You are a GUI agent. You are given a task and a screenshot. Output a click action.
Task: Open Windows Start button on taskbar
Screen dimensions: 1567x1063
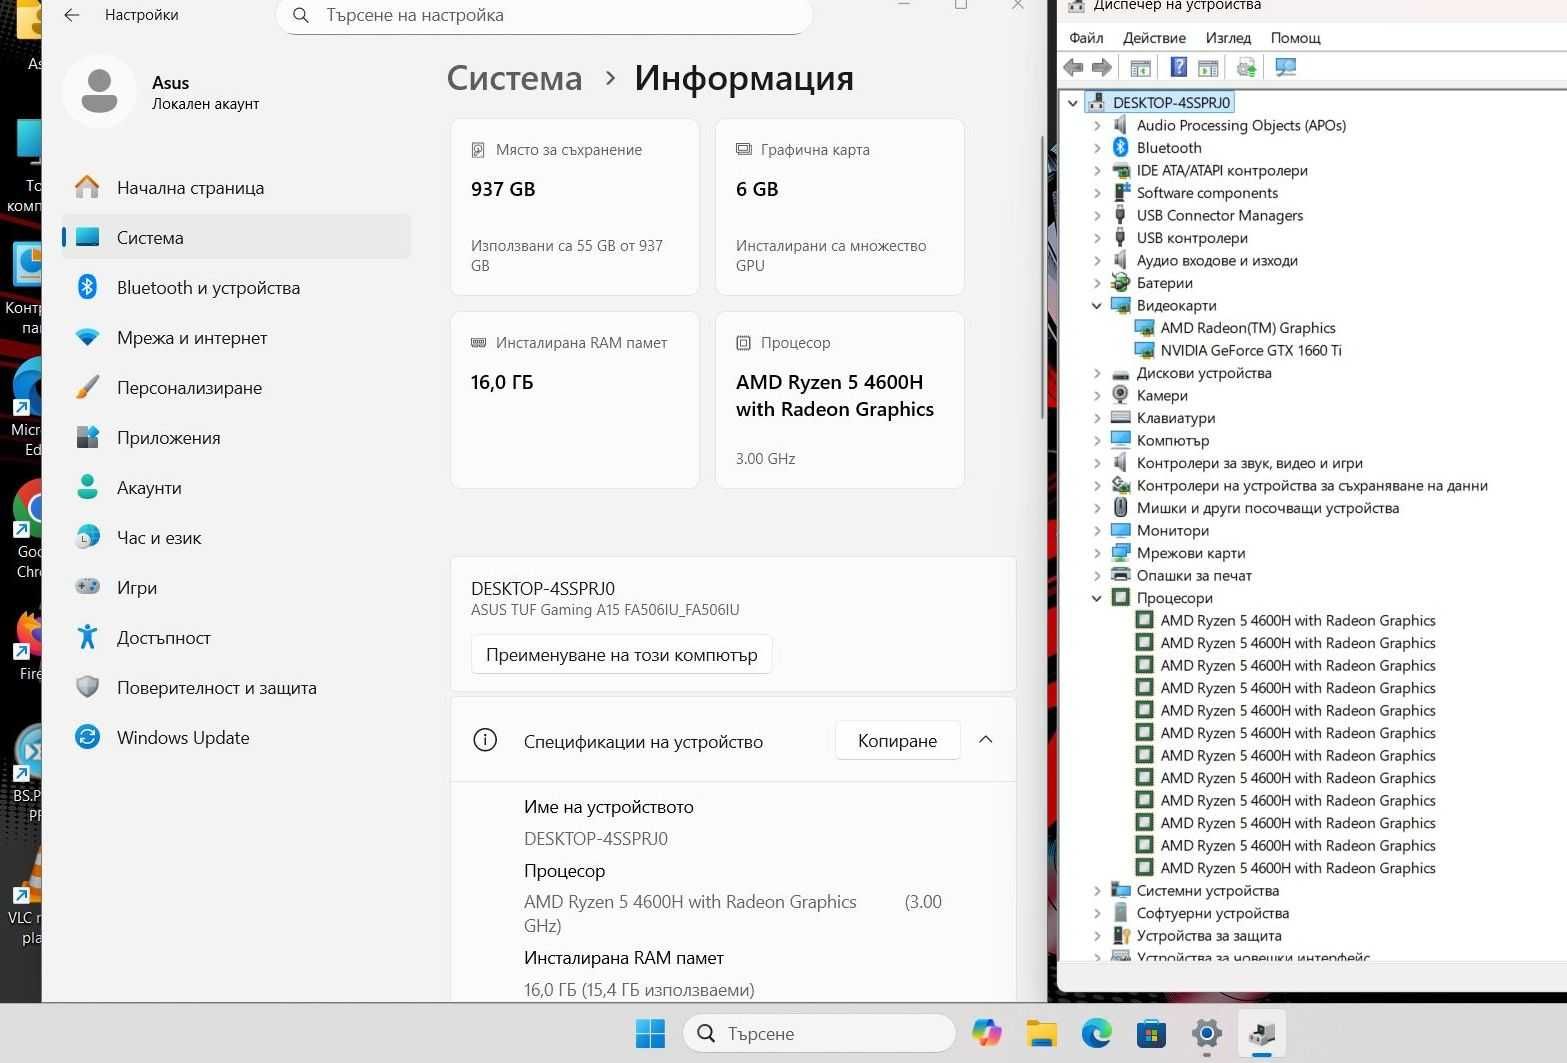[x=651, y=1033]
